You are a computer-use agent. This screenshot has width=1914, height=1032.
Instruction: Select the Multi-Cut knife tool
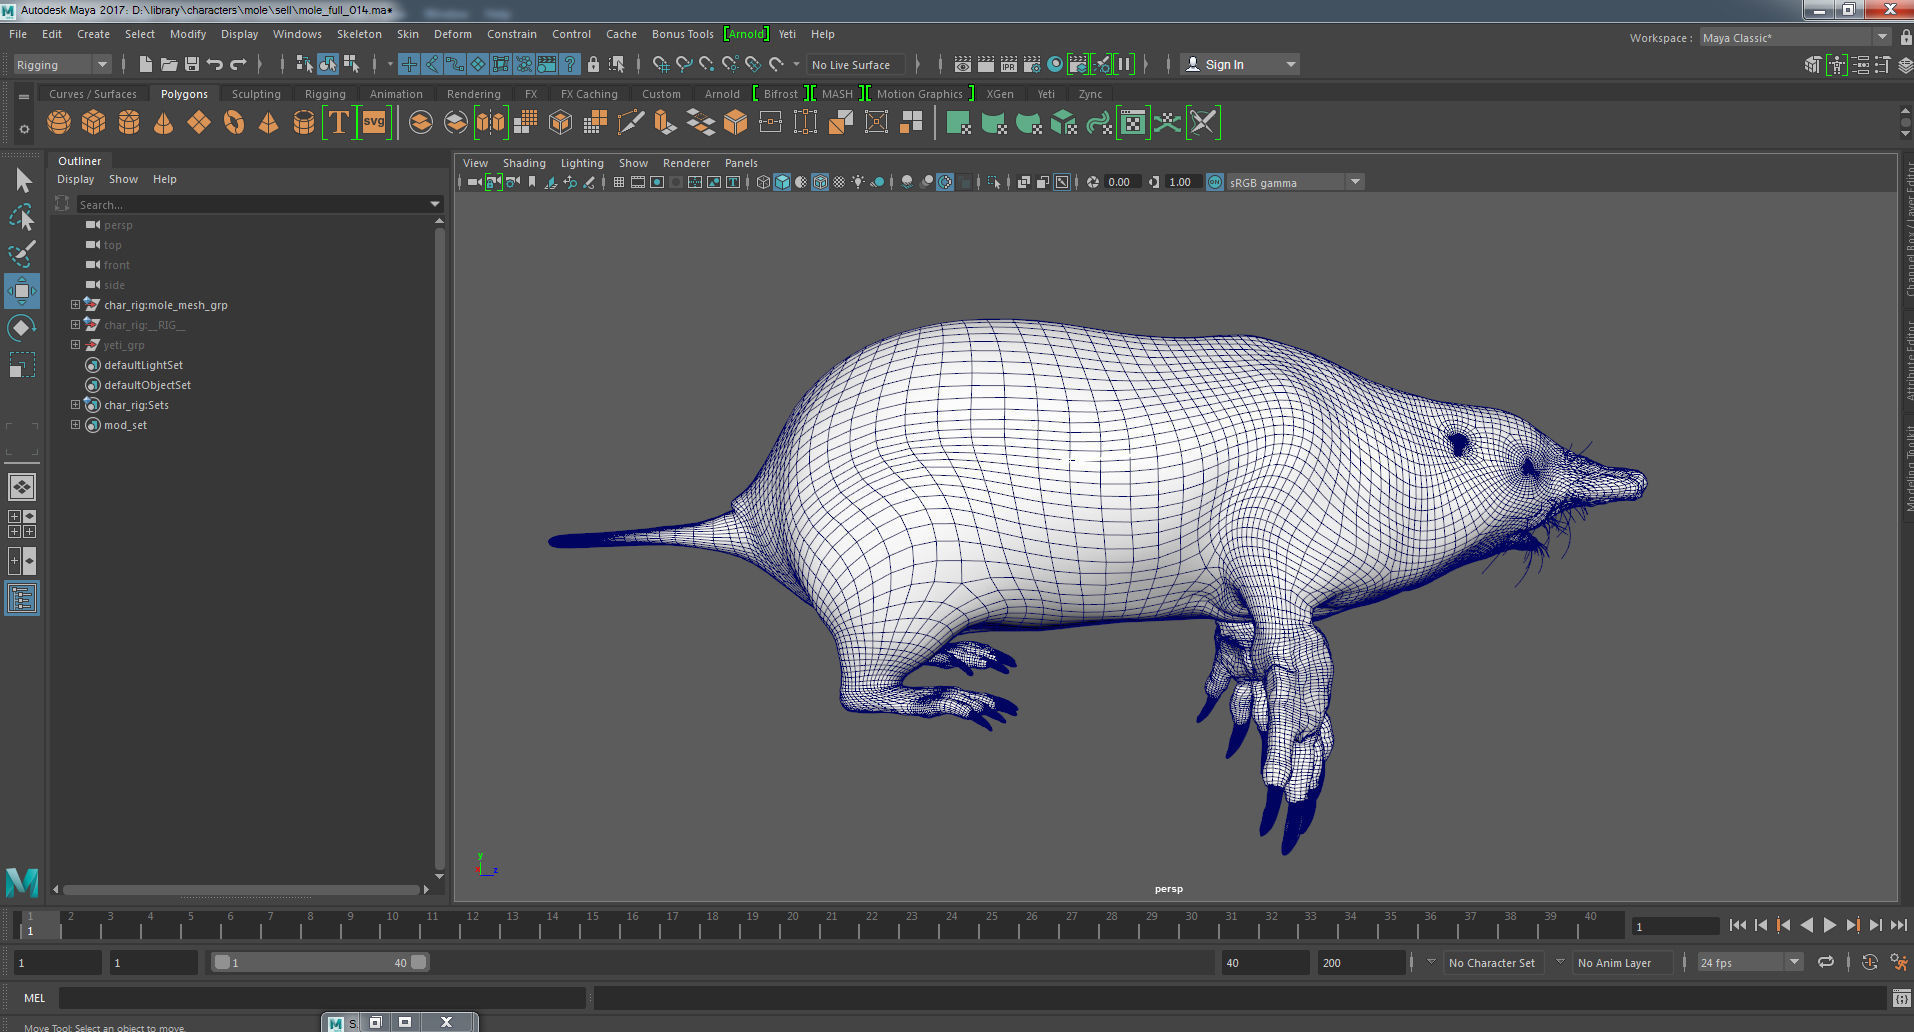631,122
